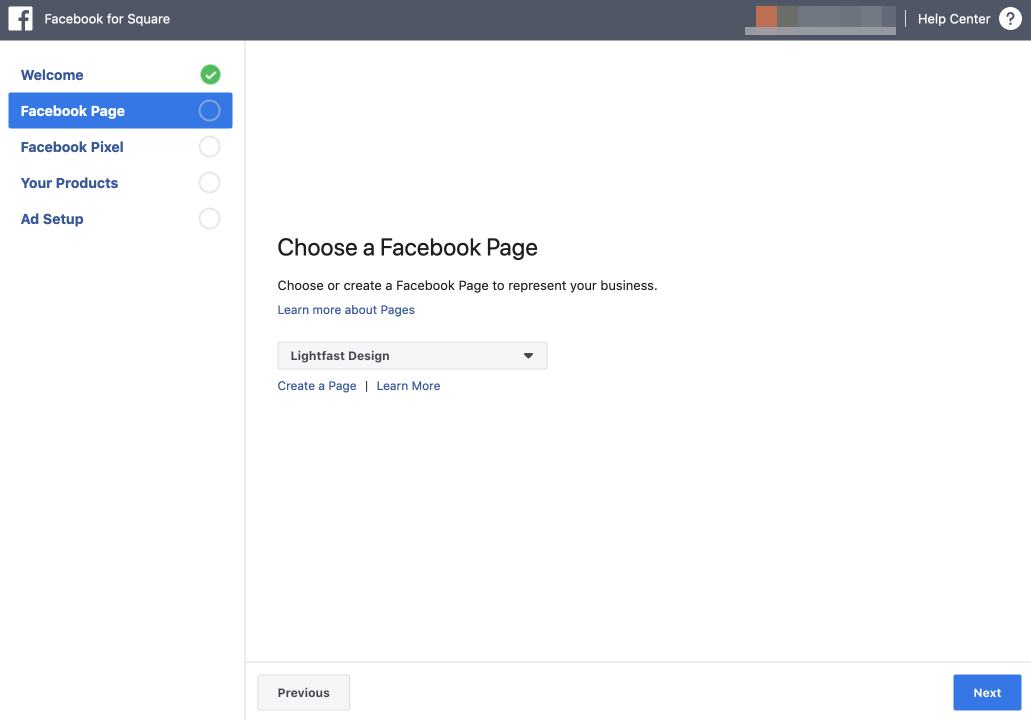This screenshot has width=1031, height=720.
Task: Go to the Welcome step
Action: 52,75
